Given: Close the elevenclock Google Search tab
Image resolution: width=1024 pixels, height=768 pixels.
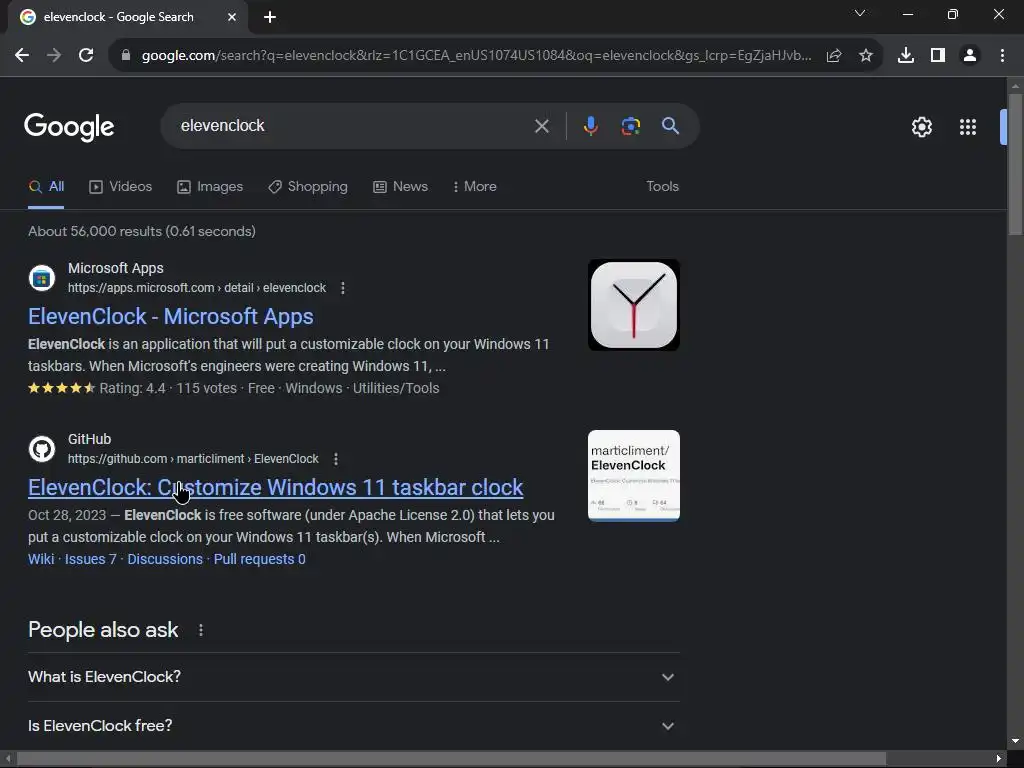Looking at the screenshot, I should 232,17.
